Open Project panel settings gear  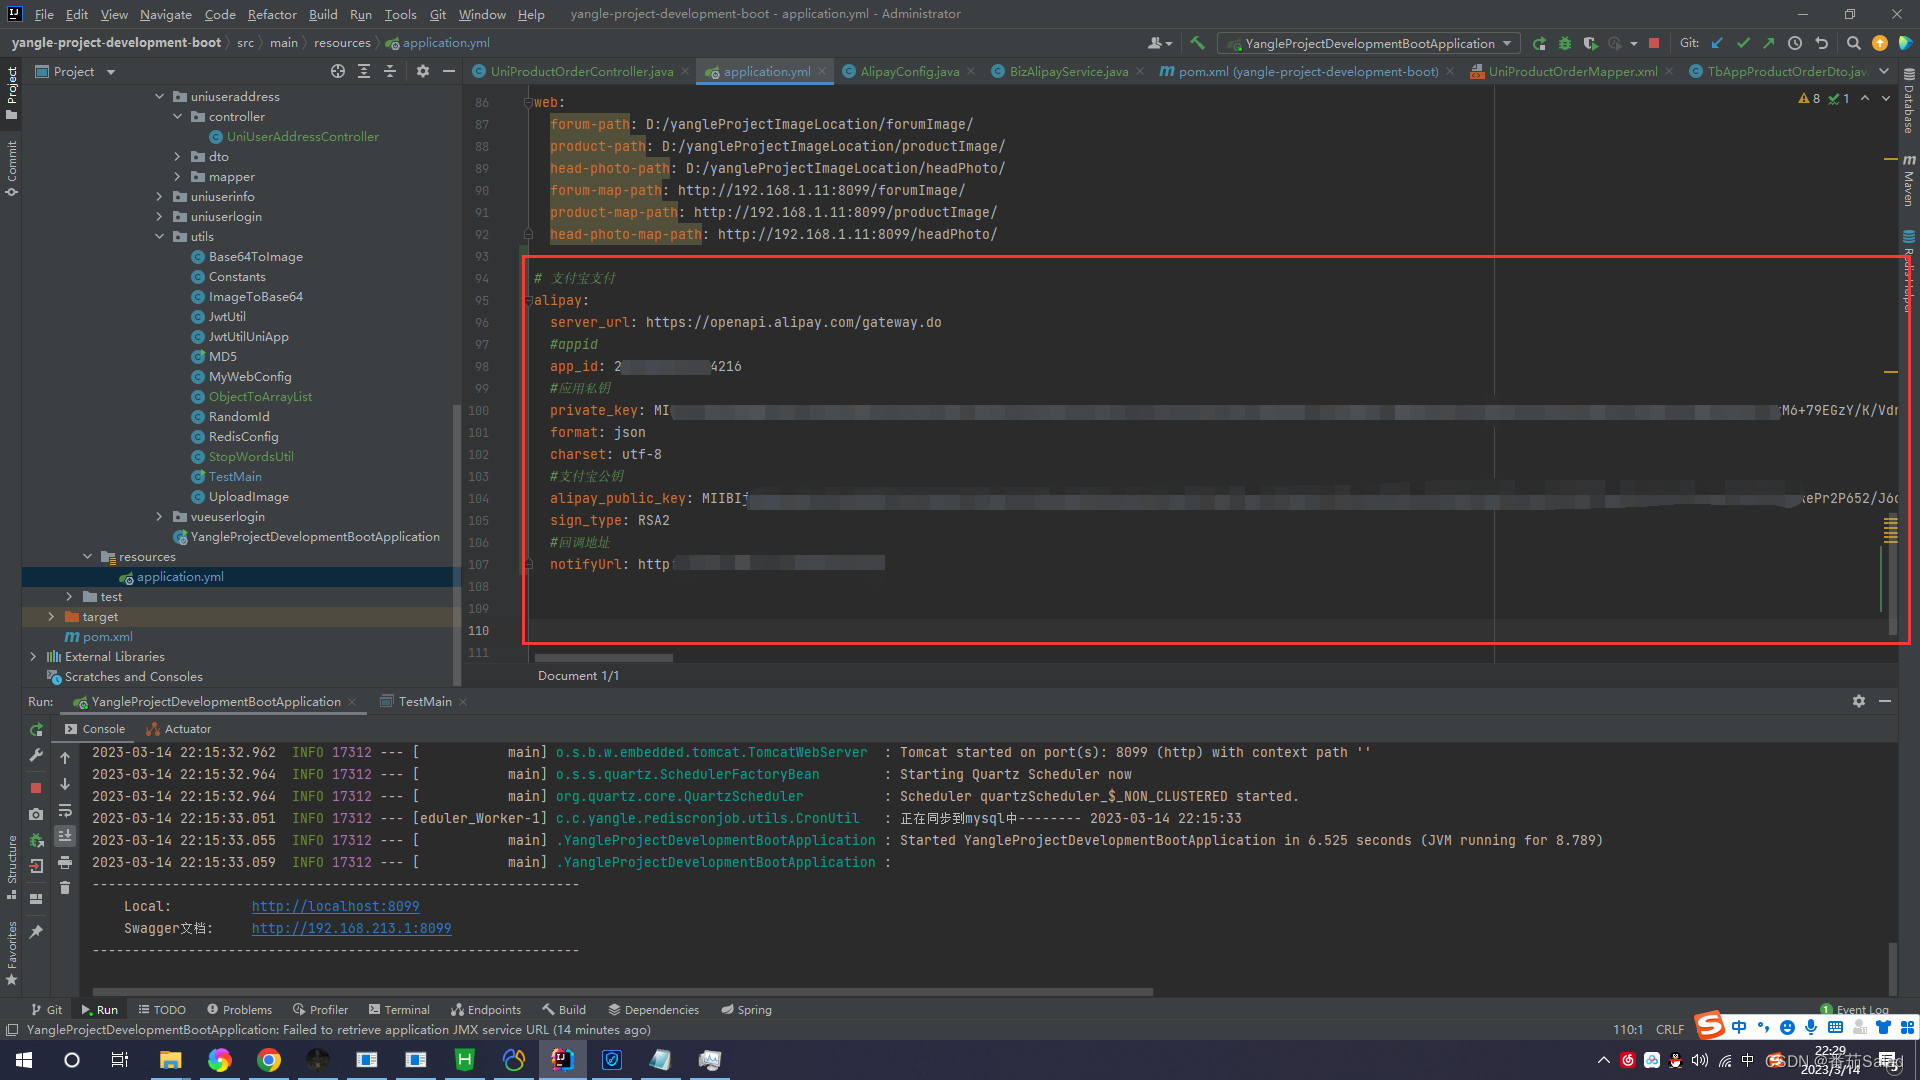pyautogui.click(x=423, y=71)
